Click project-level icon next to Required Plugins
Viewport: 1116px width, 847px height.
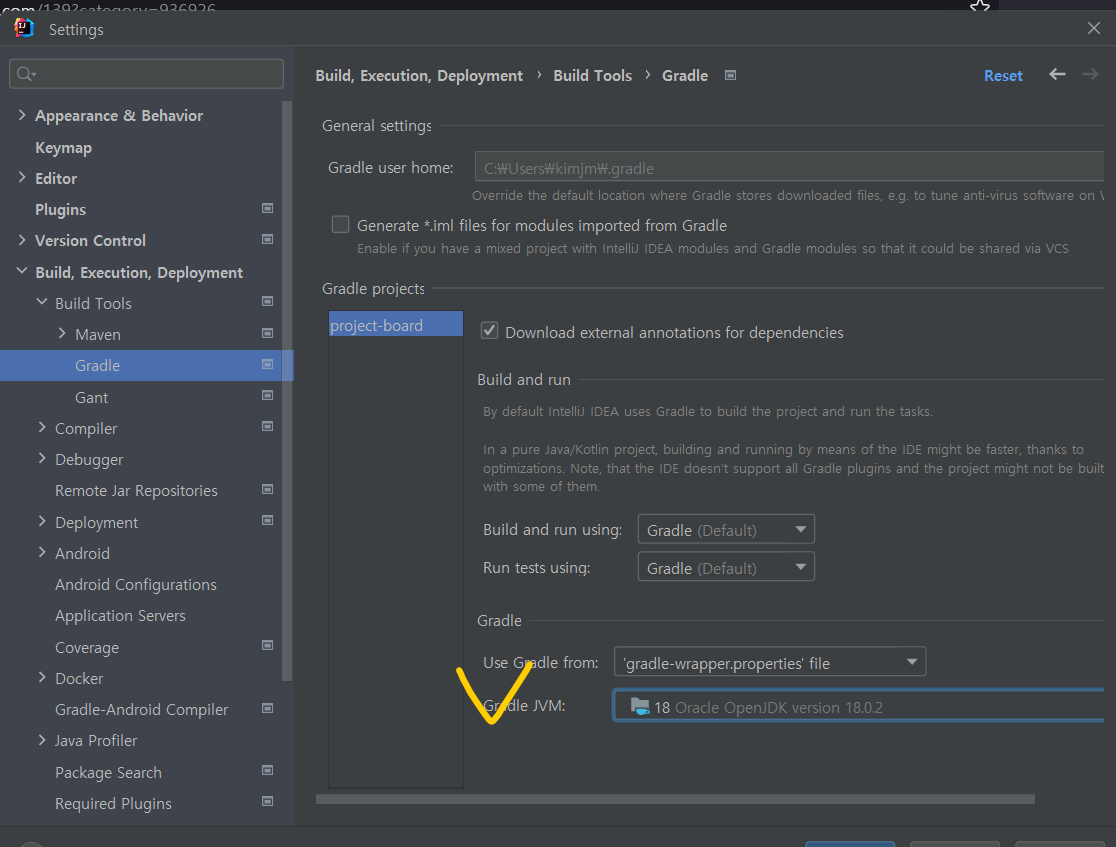click(268, 801)
